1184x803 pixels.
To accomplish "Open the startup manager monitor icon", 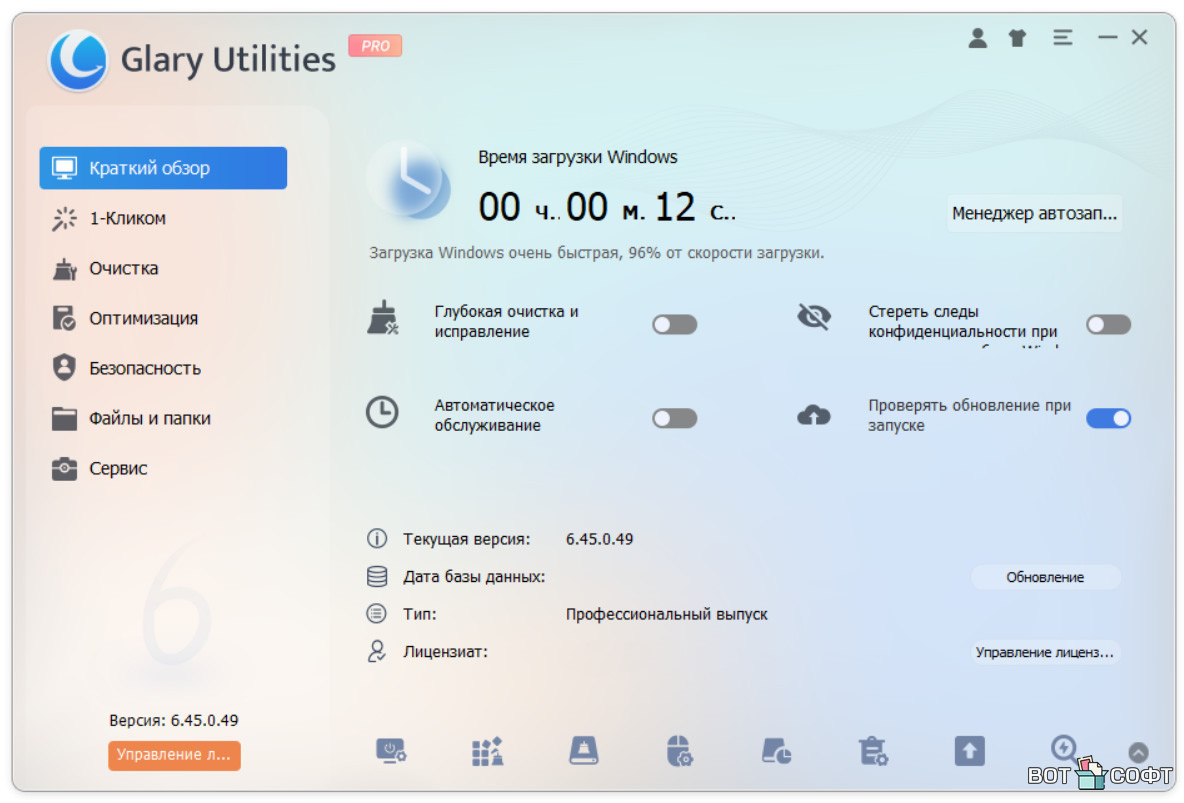I will pos(391,752).
